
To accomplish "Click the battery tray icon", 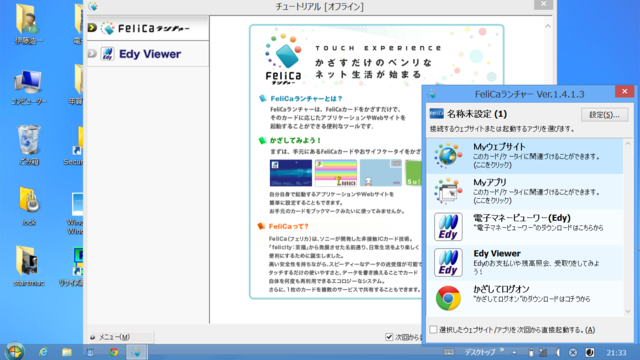I will (x=531, y=352).
